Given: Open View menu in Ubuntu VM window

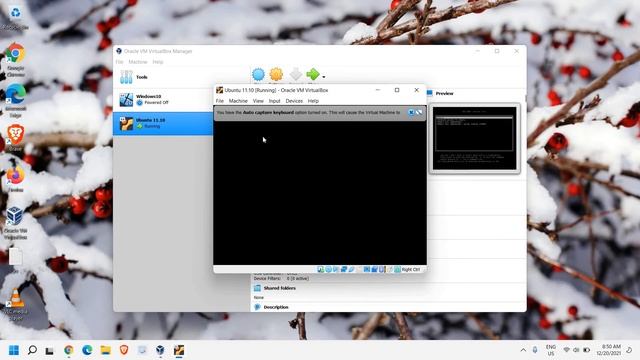Looking at the screenshot, I should tap(258, 101).
